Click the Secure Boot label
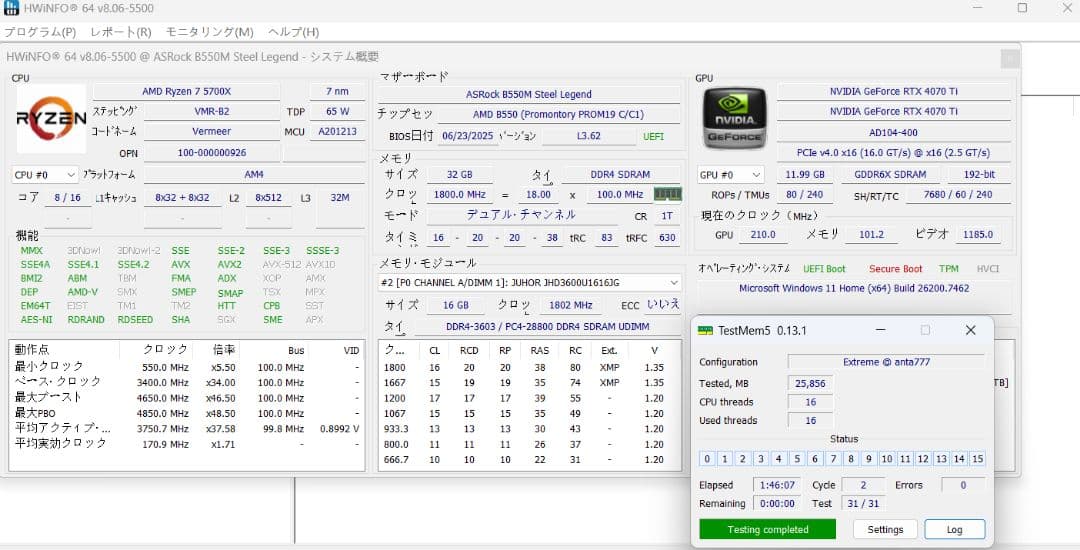 [895, 269]
